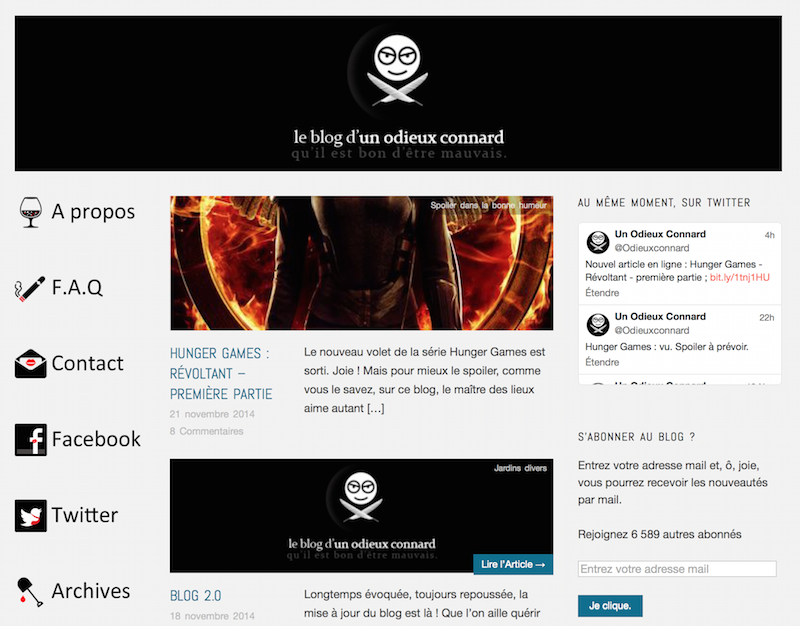The height and width of the screenshot is (626, 800).
Task: Click the Hunger Games article excerpt text
Action: (424, 380)
